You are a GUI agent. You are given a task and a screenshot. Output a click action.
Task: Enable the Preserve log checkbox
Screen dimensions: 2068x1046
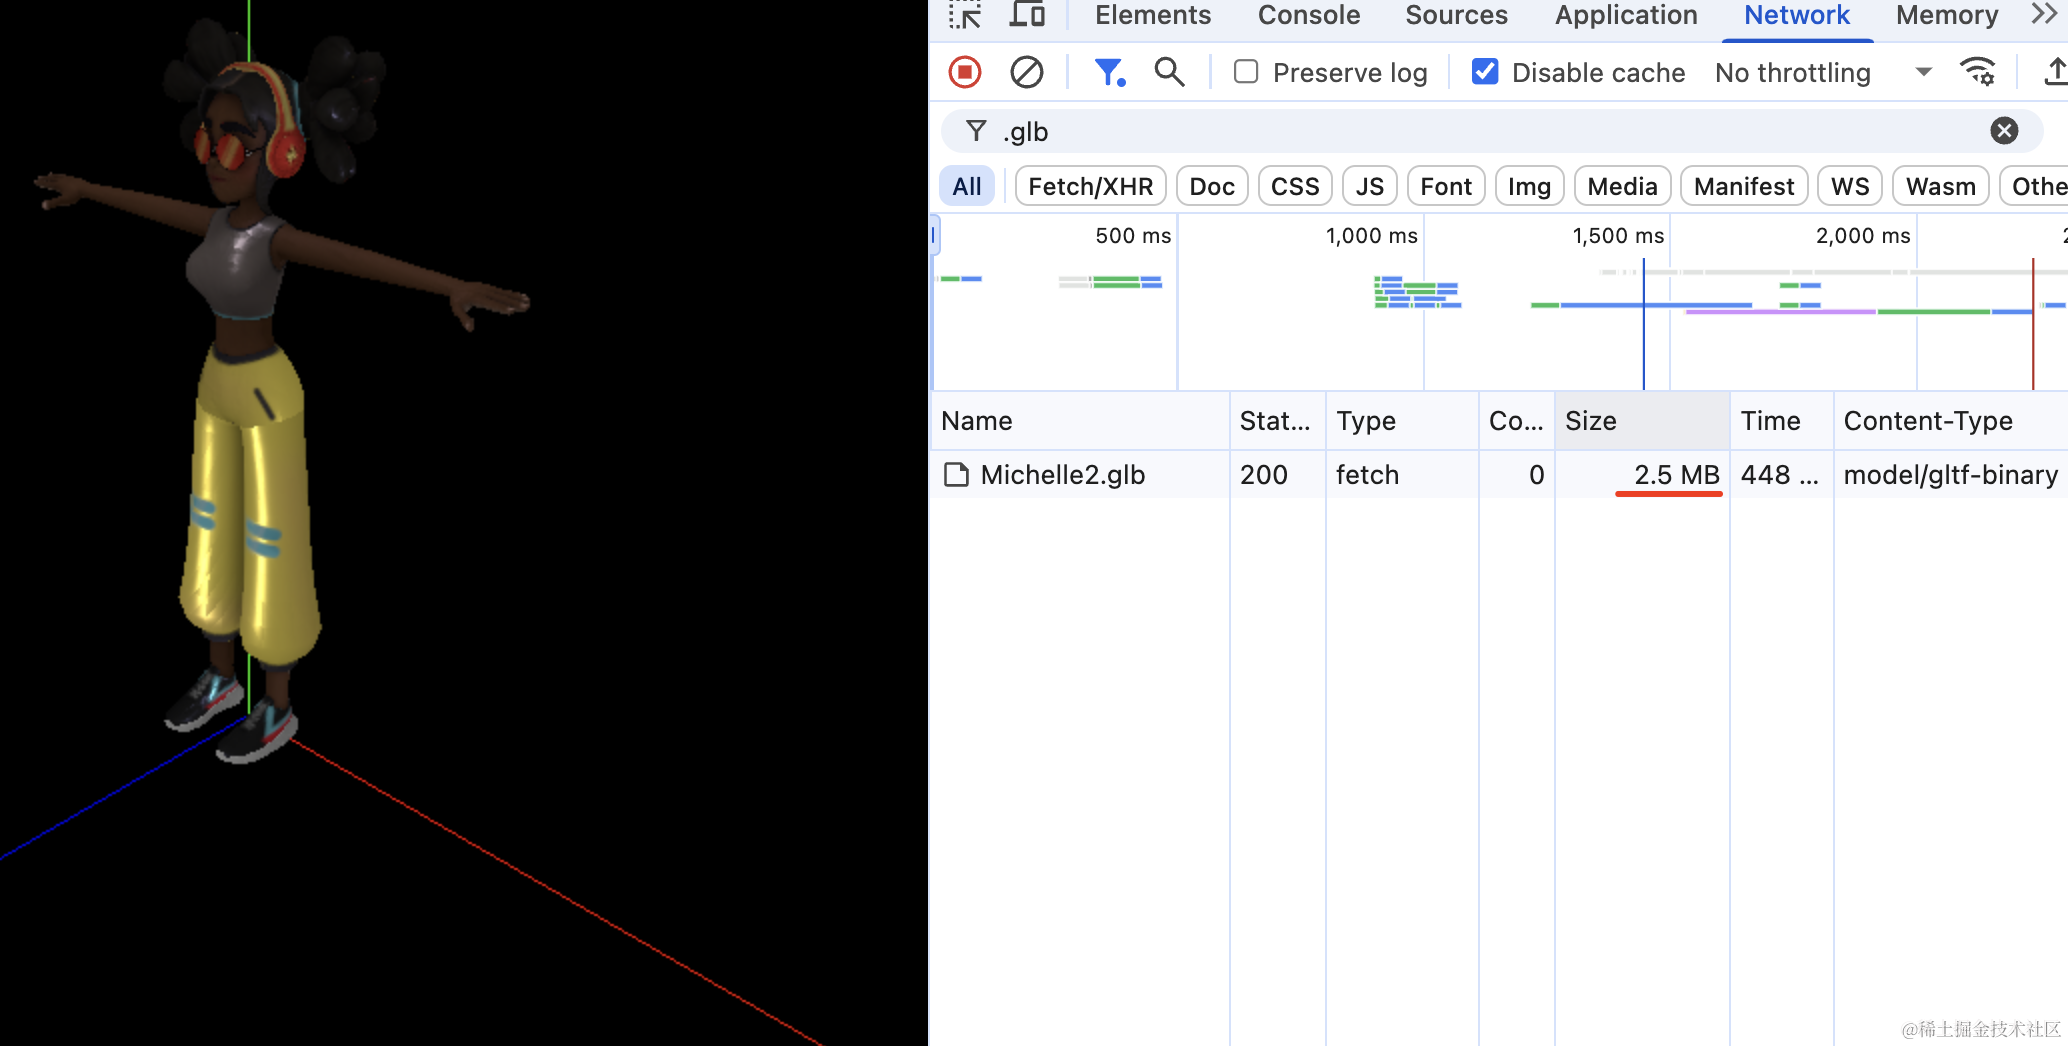click(1246, 72)
